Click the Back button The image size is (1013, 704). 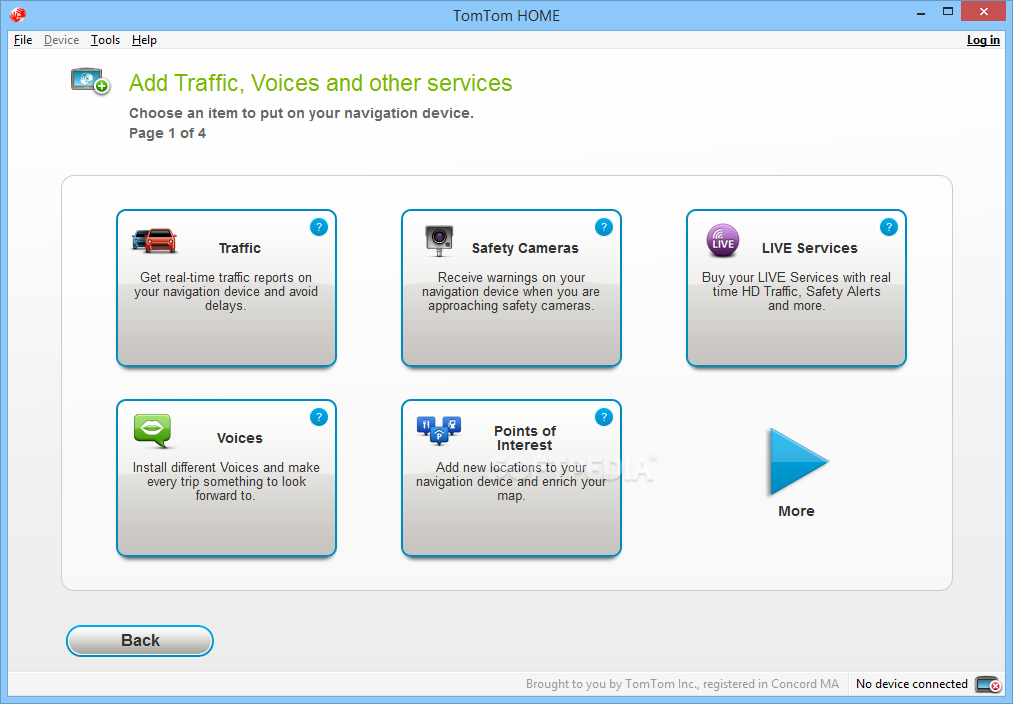coord(140,641)
